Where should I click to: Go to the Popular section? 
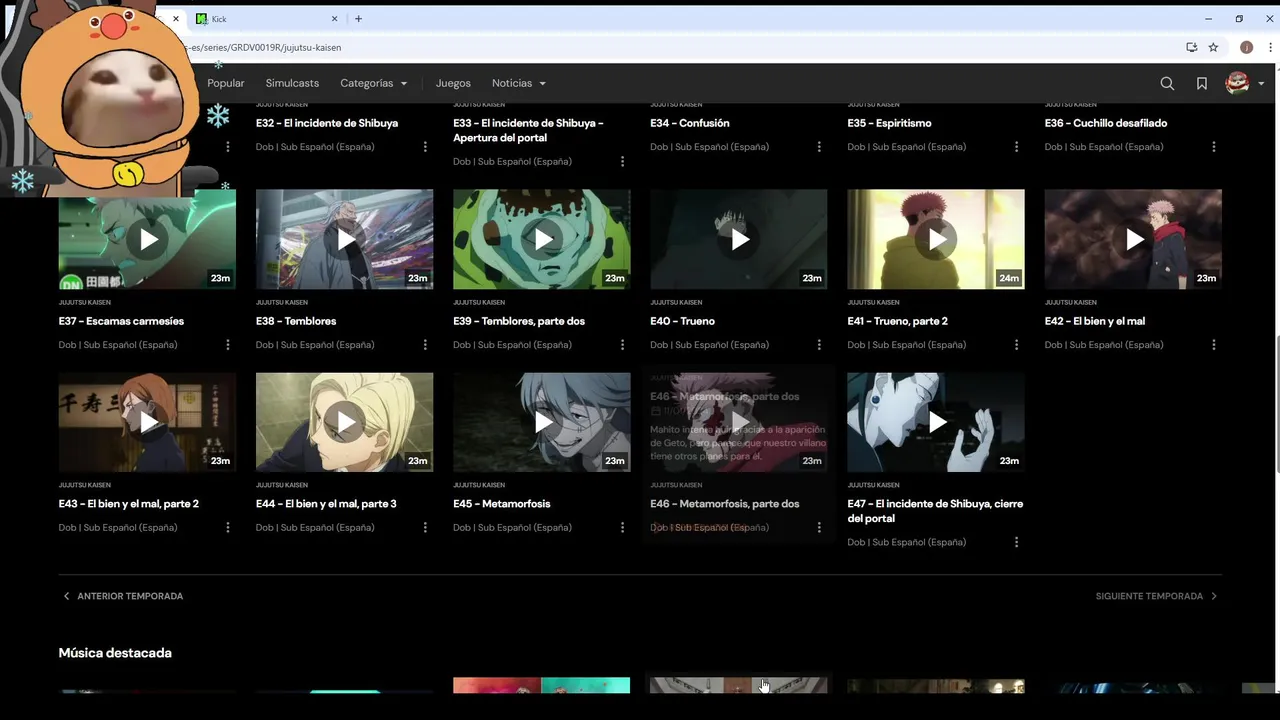pyautogui.click(x=226, y=83)
